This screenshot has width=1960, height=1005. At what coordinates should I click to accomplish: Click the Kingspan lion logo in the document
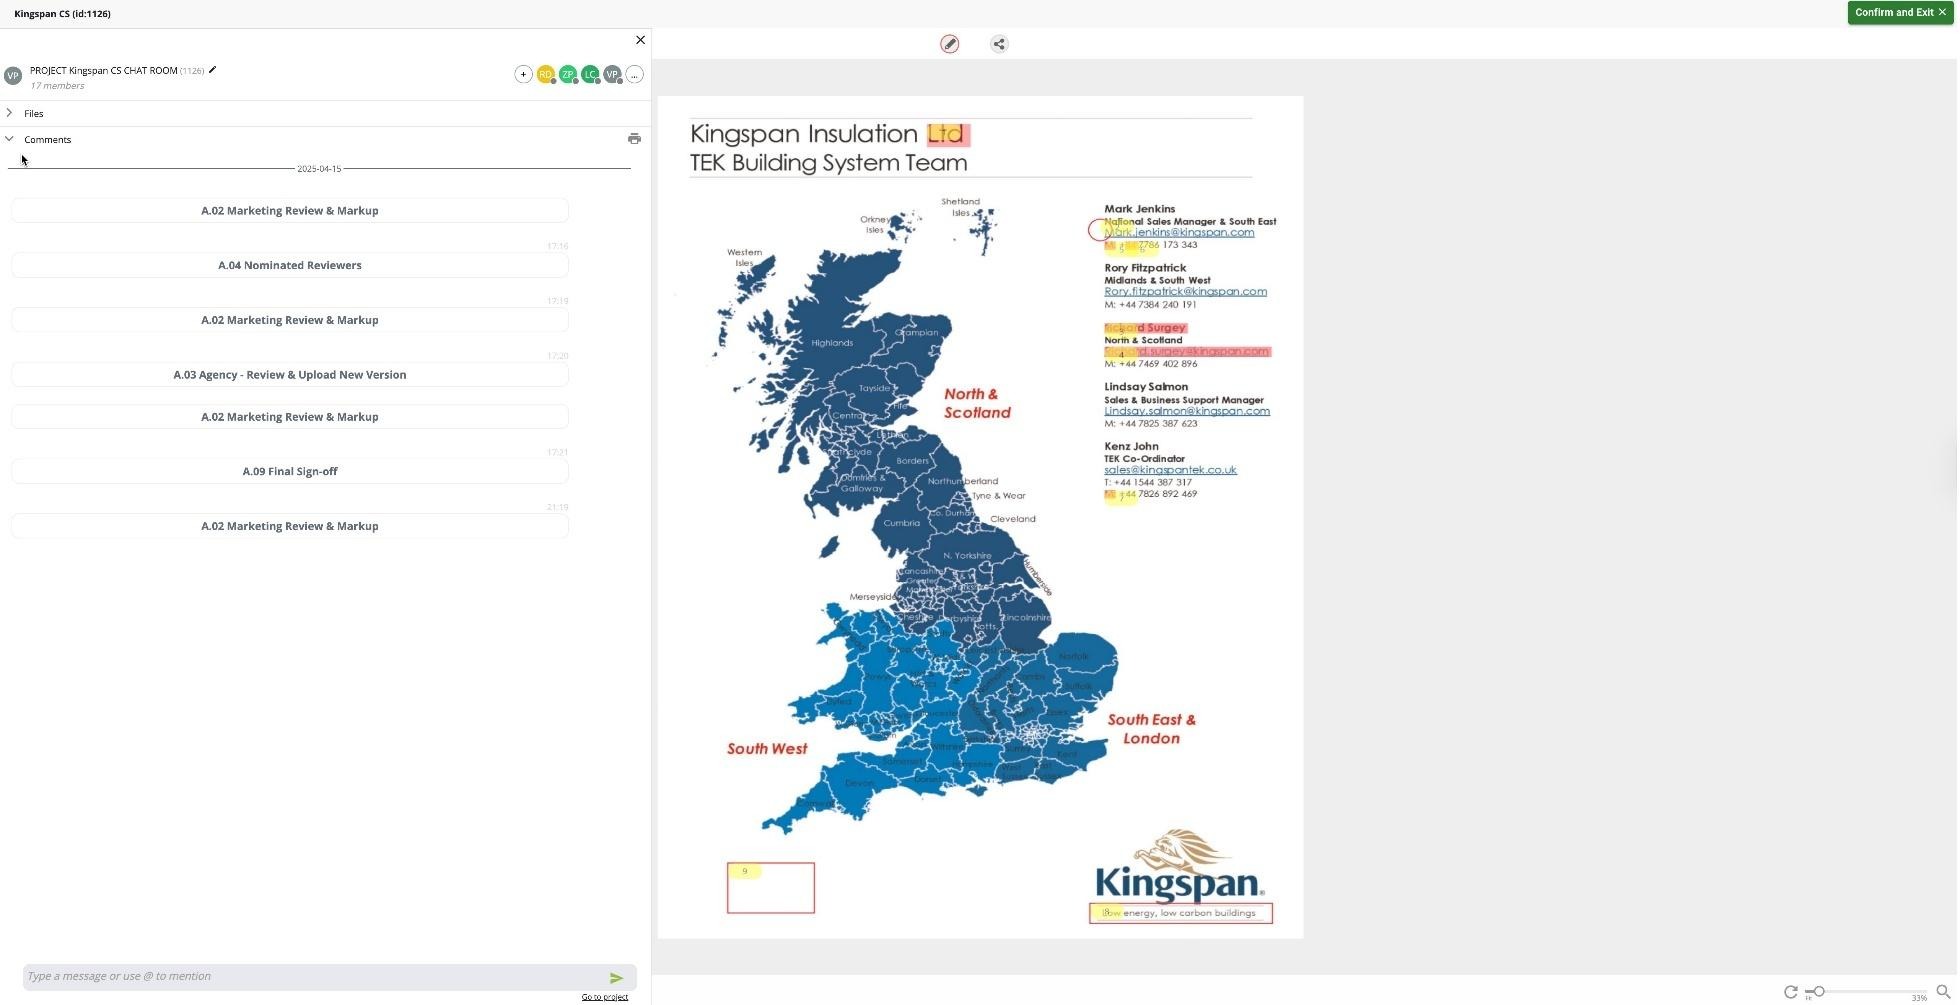1179,864
